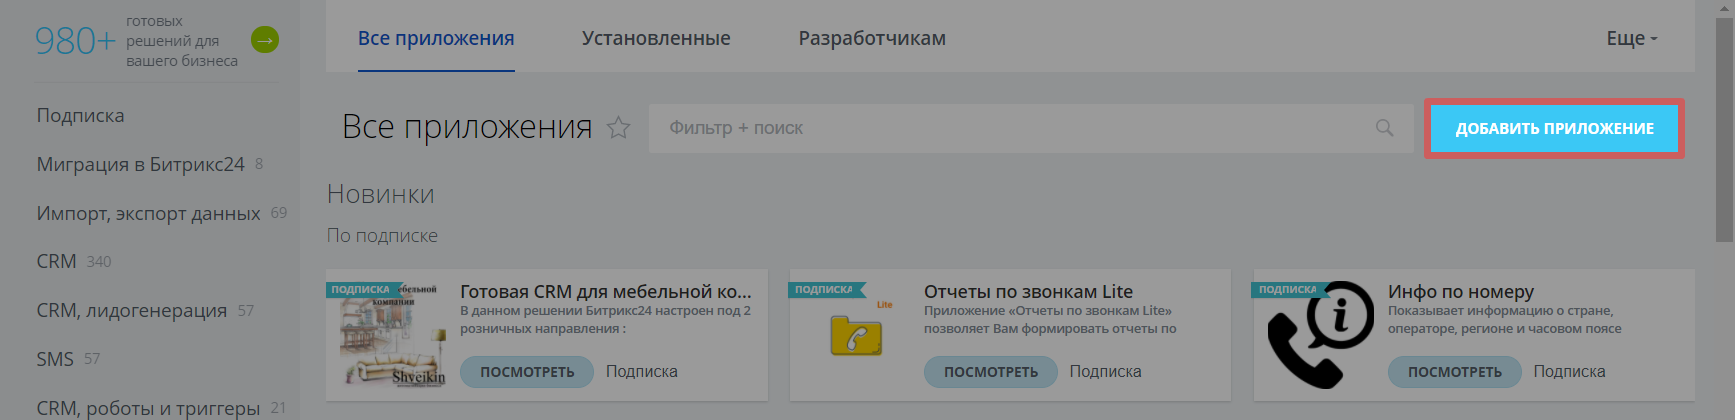Open the CRM, лидогенерация category
The image size is (1735, 420).
coord(132,310)
